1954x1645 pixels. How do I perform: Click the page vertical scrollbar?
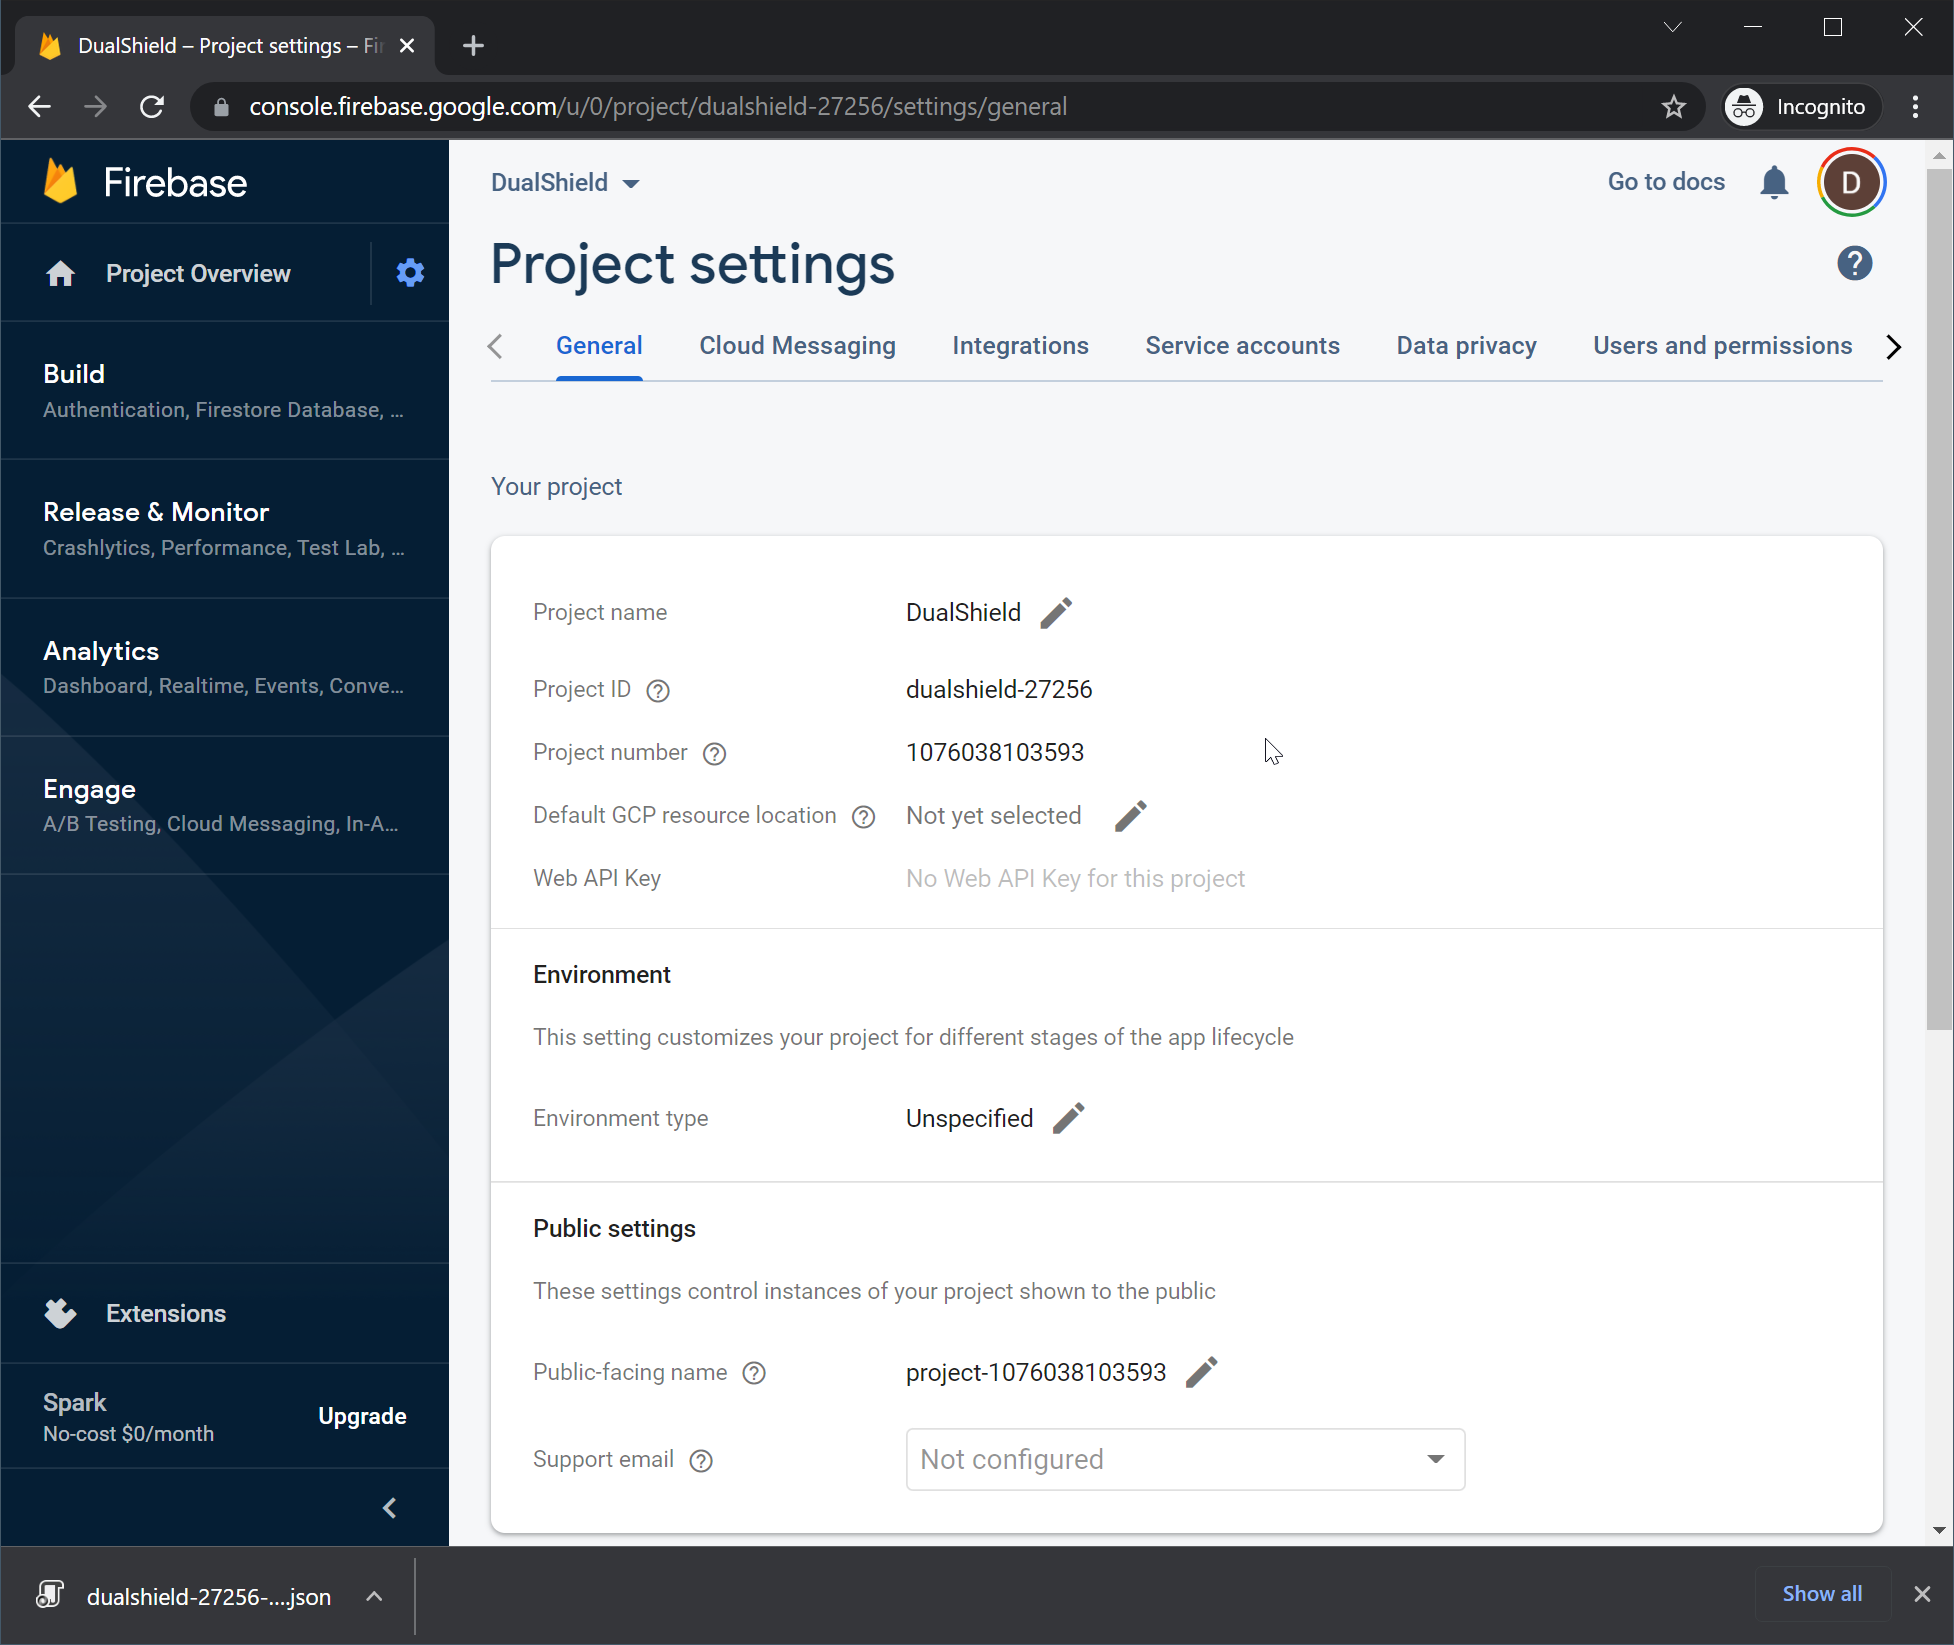point(1938,600)
